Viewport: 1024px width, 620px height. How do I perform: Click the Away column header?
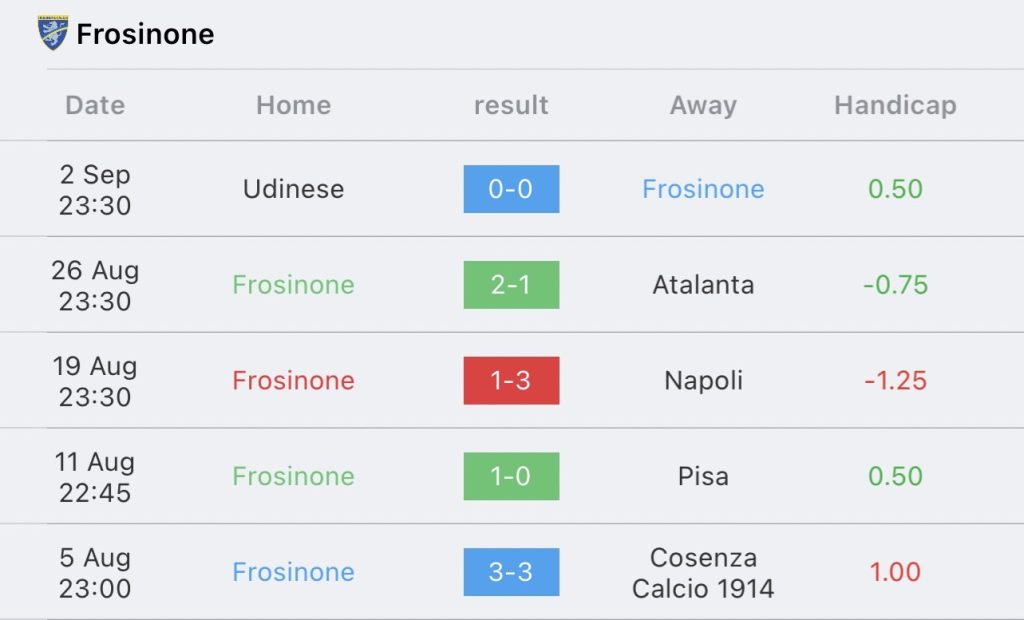click(x=703, y=105)
